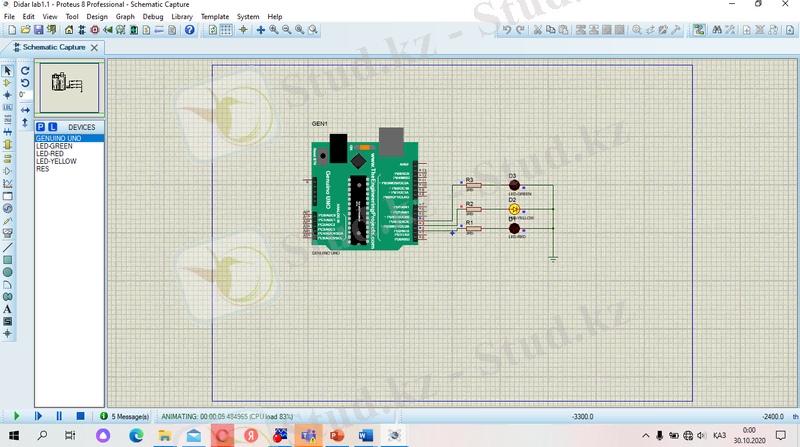Toggle the grid display icon
The height and width of the screenshot is (447, 800).
coord(227,30)
